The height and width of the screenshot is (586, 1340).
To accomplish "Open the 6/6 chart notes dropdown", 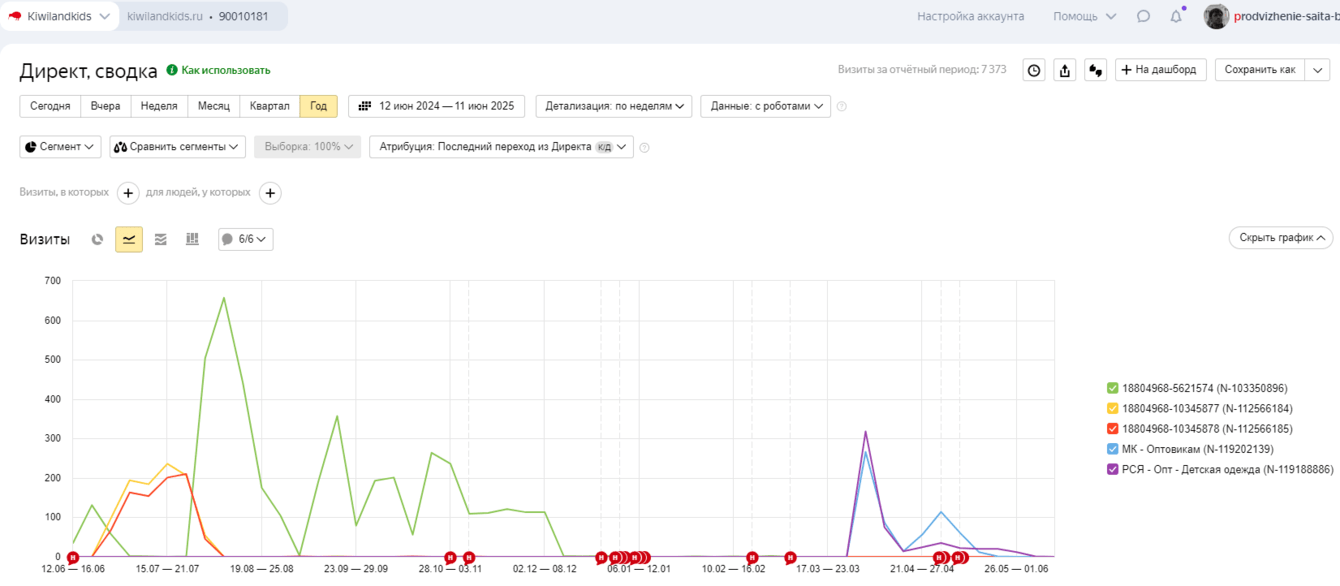I will (x=245, y=239).
